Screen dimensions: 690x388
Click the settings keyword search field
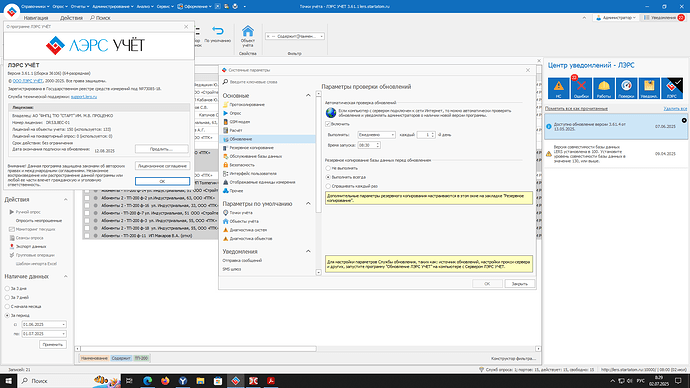click(x=268, y=82)
